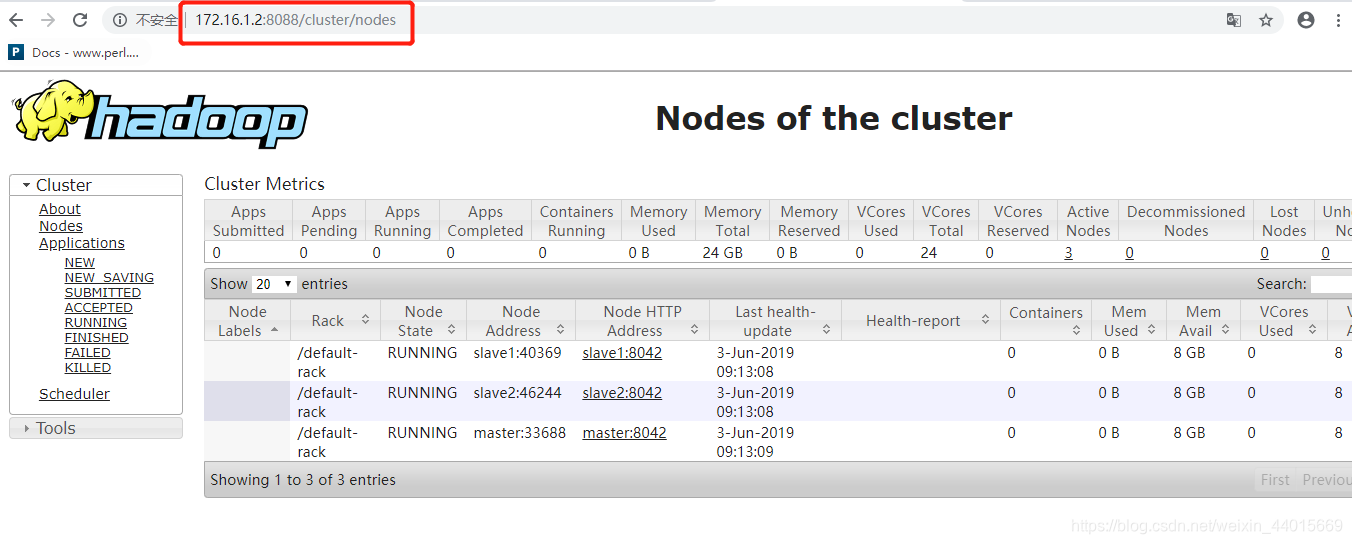Open the slave2:8042 node HTTP link

tap(622, 393)
